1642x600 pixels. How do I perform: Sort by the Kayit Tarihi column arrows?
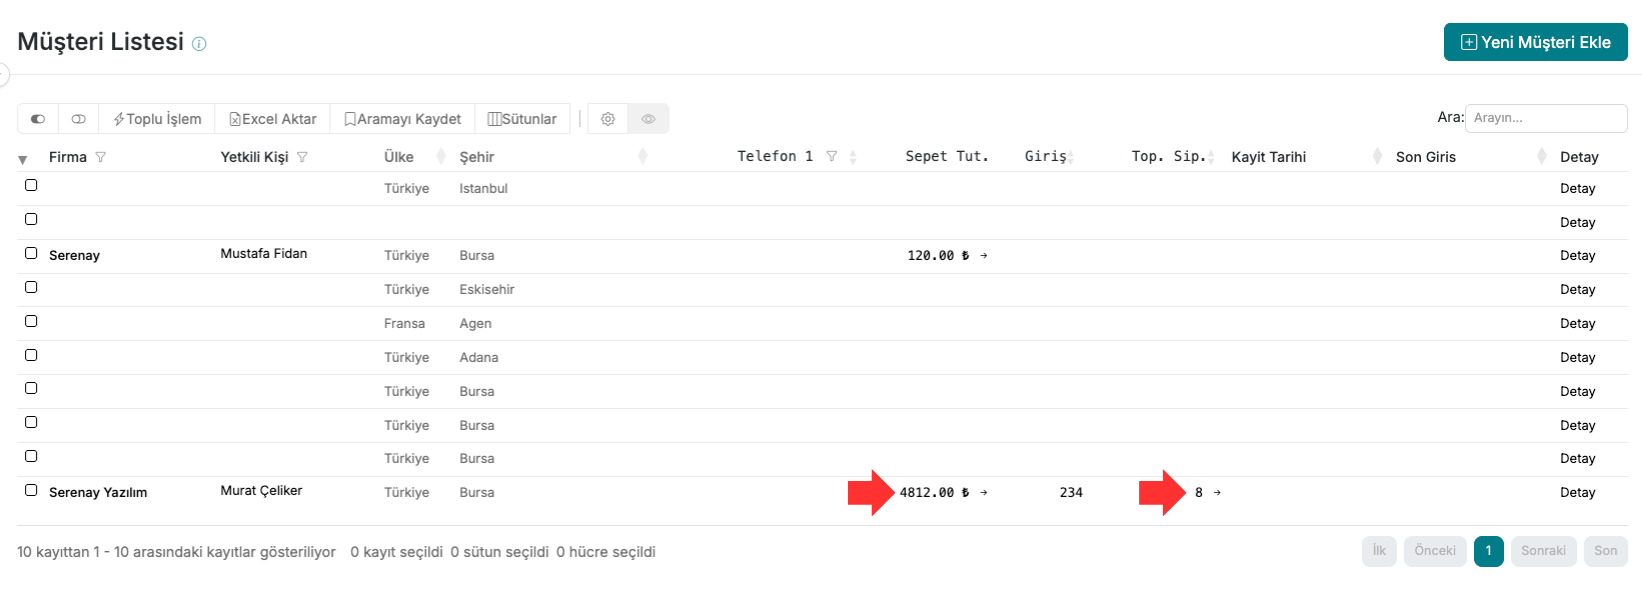click(x=1377, y=156)
